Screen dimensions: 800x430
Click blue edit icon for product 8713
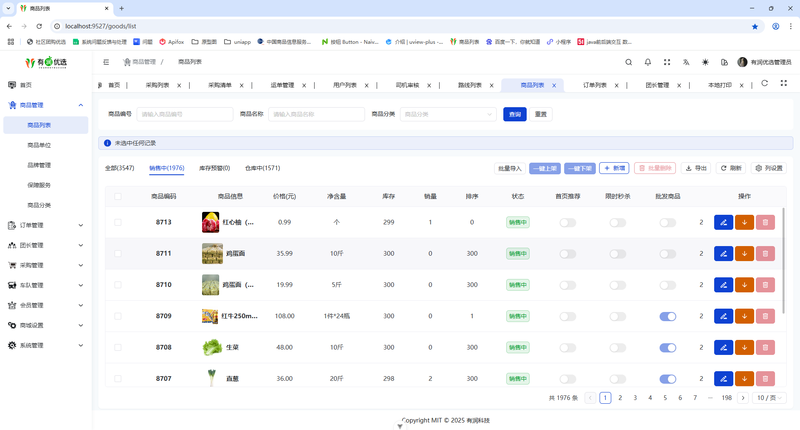pos(724,222)
